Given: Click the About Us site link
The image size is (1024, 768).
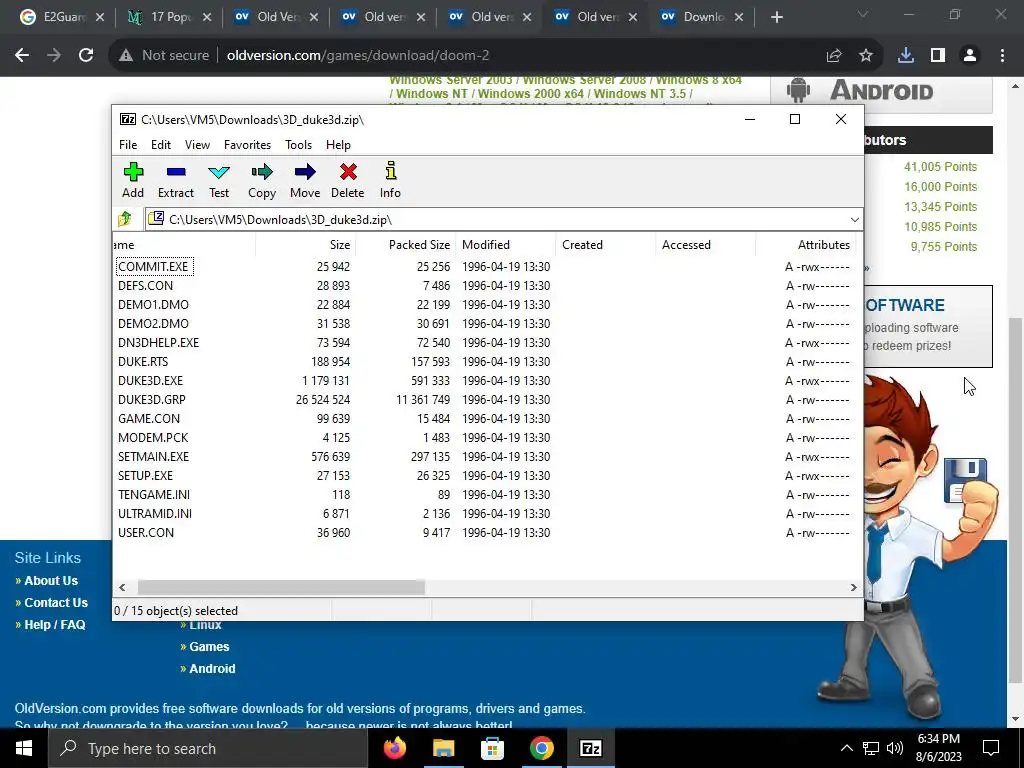Looking at the screenshot, I should 51,581.
